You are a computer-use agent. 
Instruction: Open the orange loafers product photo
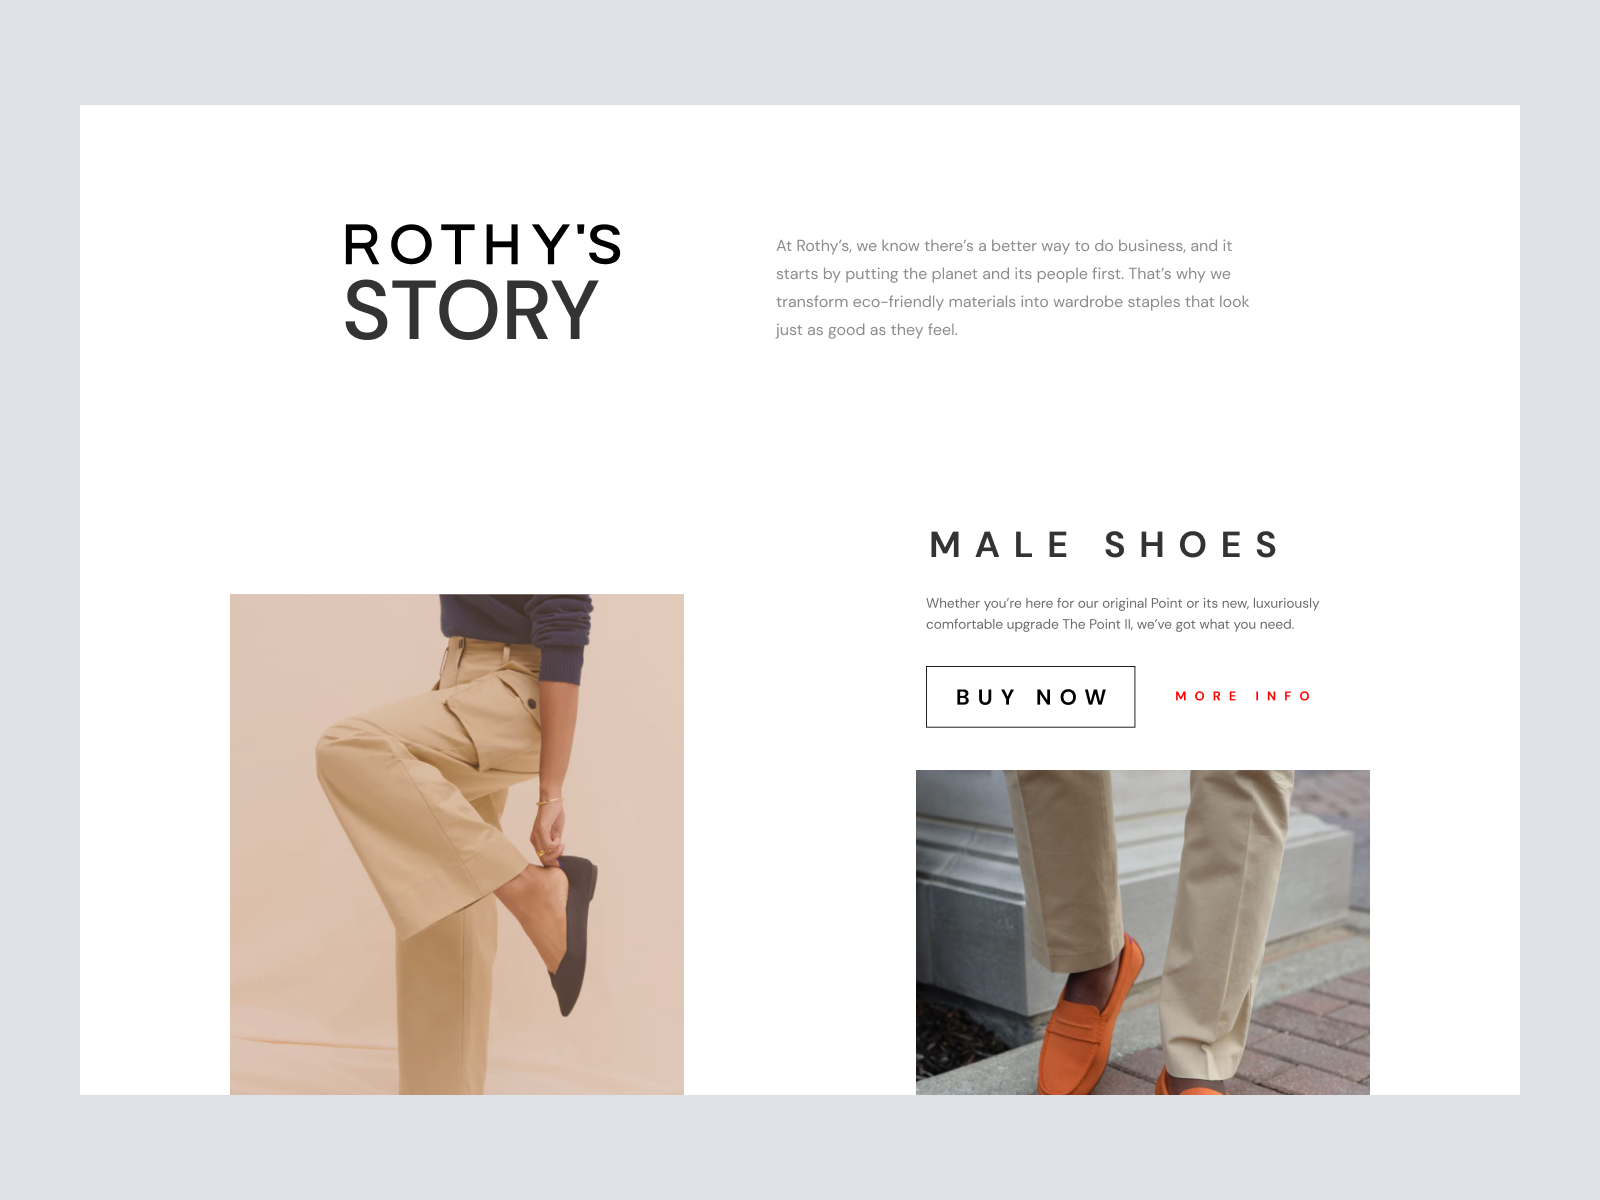pos(1143,932)
